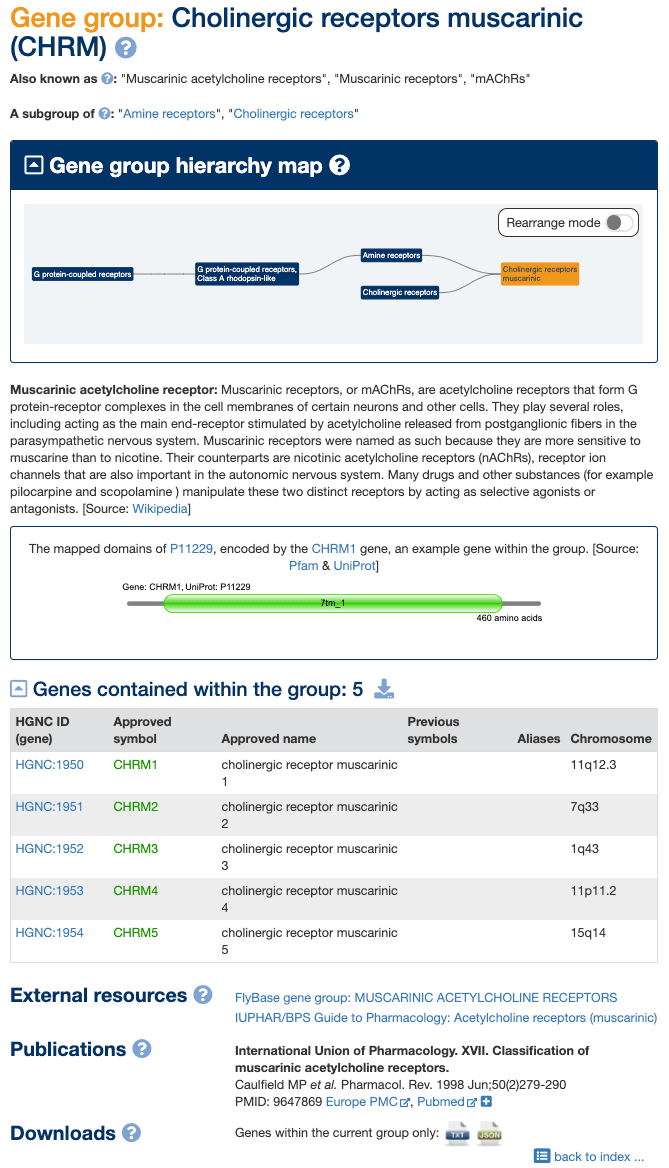Click help icon in hierarchy map header
The width and height of the screenshot is (669, 1168).
point(340,166)
